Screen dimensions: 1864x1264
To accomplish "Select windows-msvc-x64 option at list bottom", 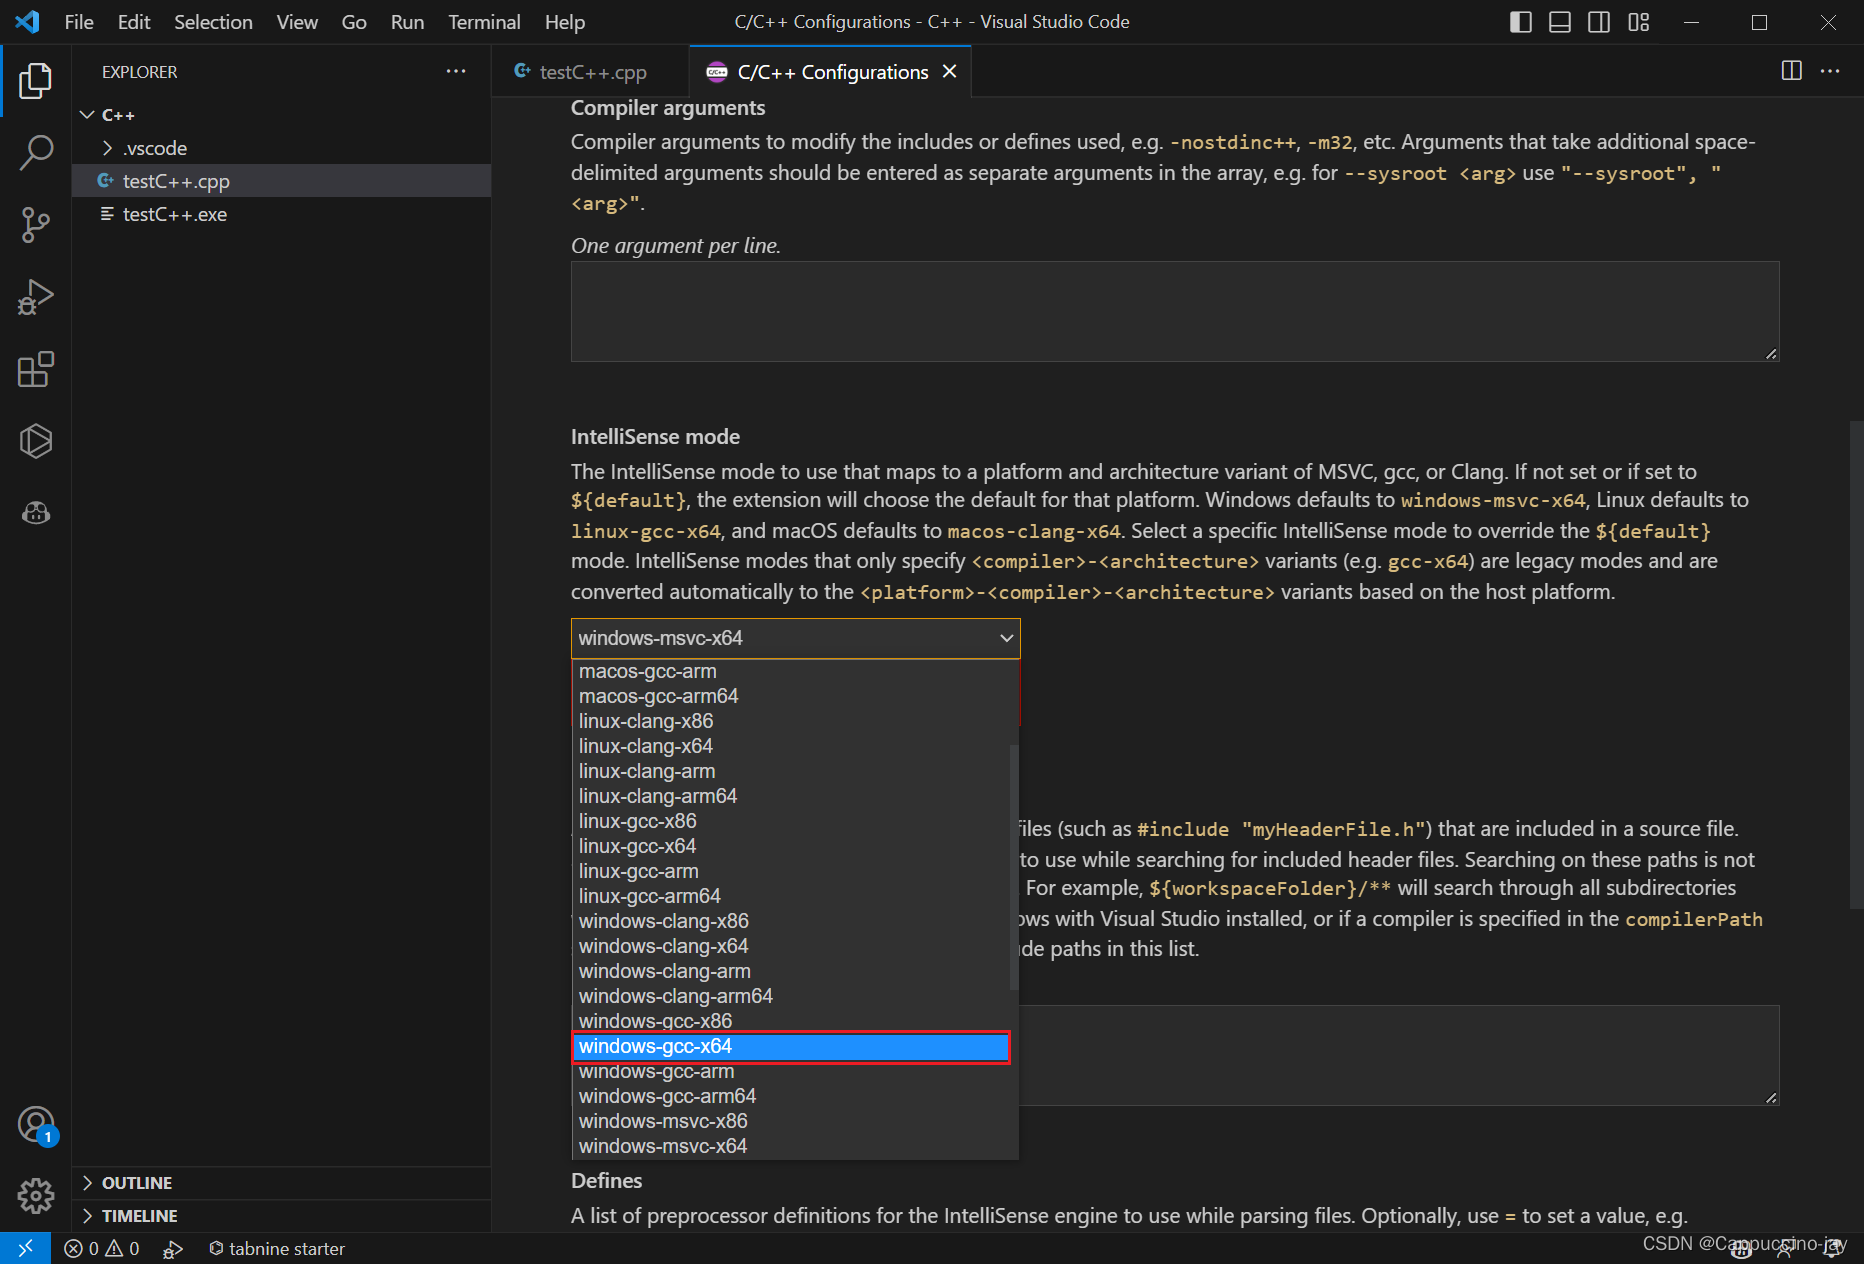I will (791, 1146).
